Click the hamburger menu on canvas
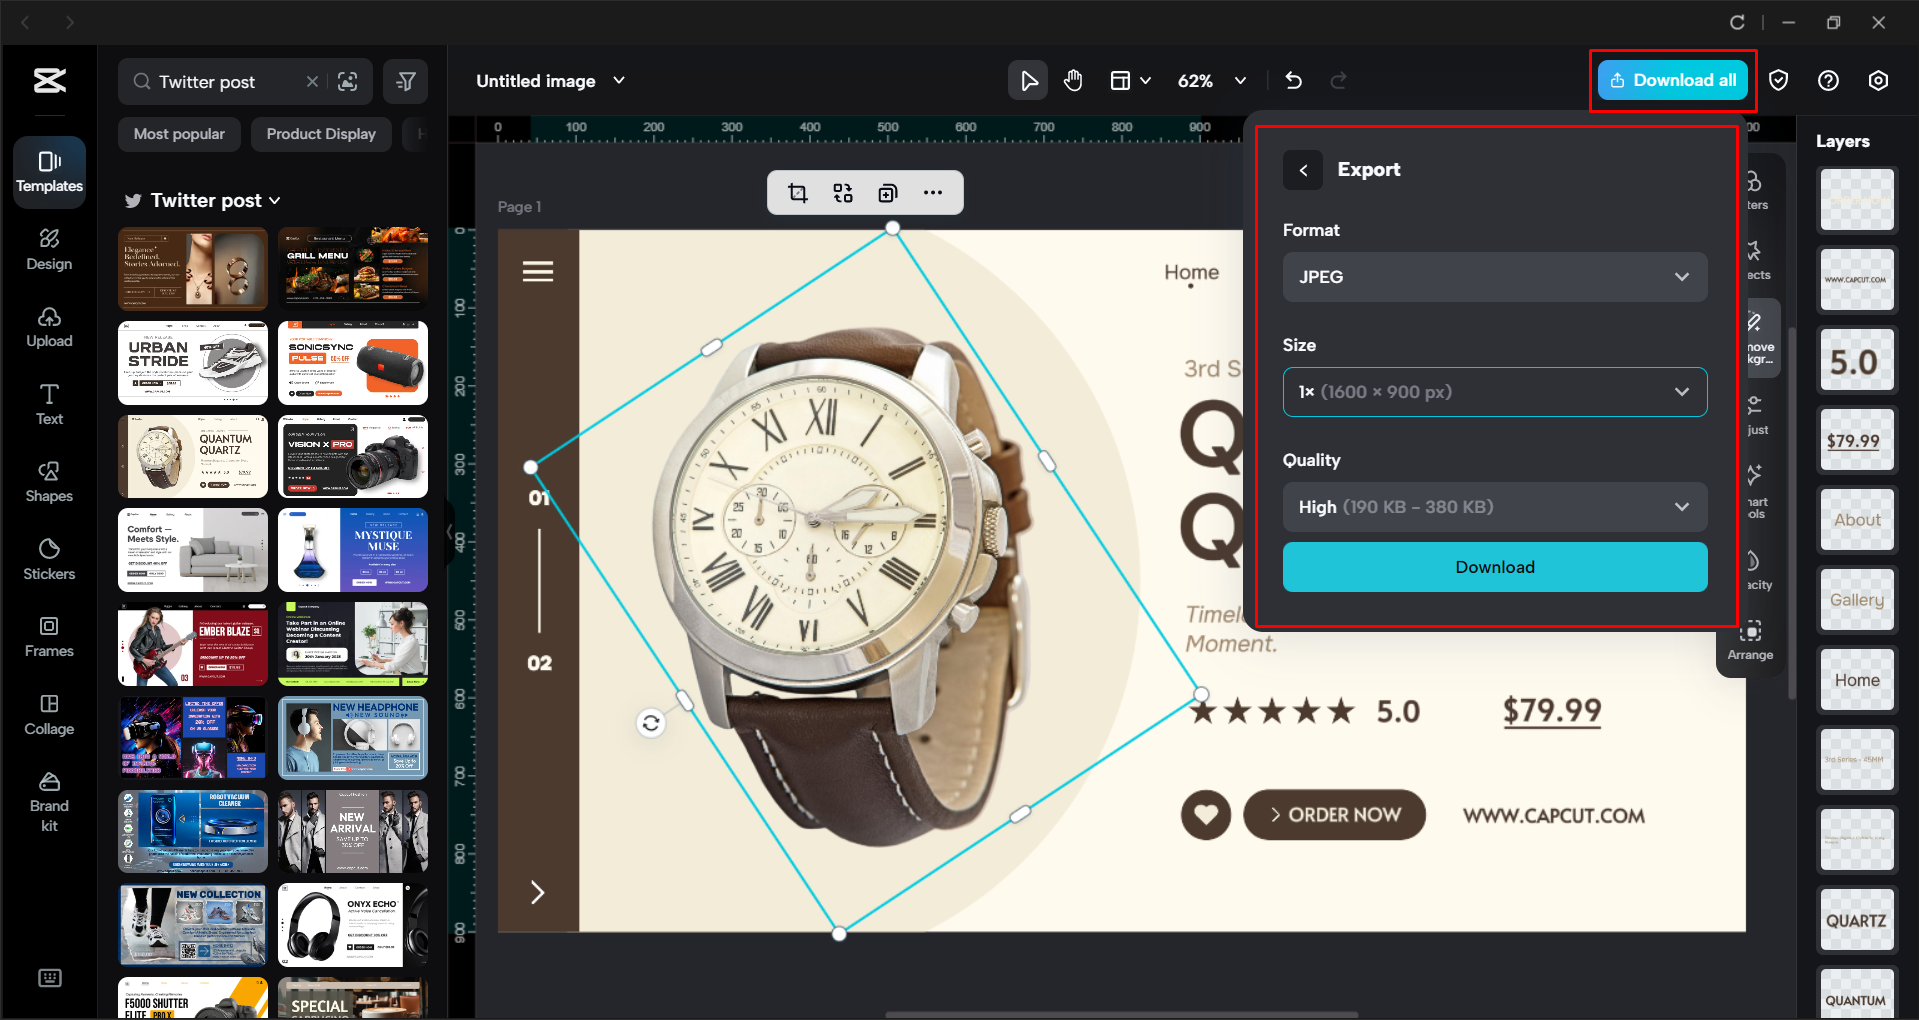The height and width of the screenshot is (1020, 1919). [x=538, y=271]
